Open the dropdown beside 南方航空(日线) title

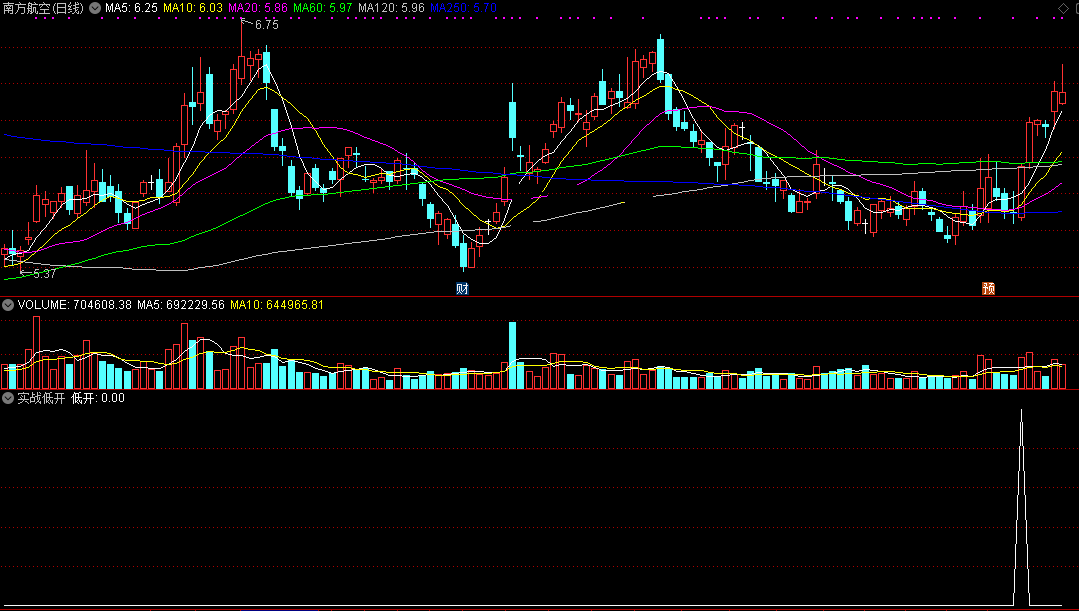(x=95, y=8)
